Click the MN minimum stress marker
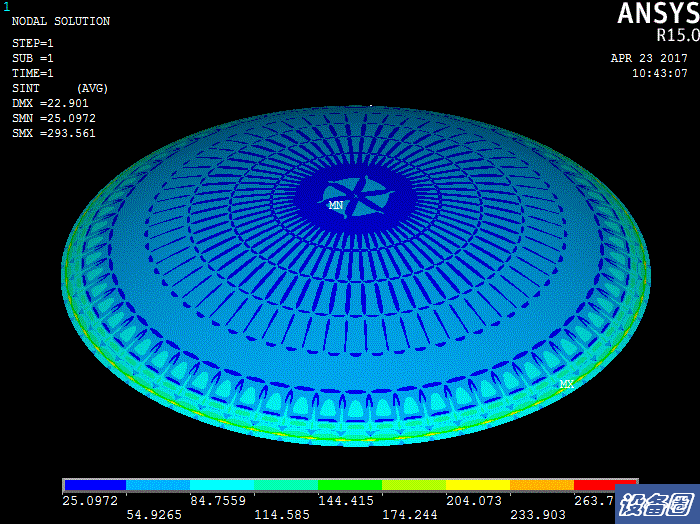This screenshot has height=524, width=700. tap(335, 205)
